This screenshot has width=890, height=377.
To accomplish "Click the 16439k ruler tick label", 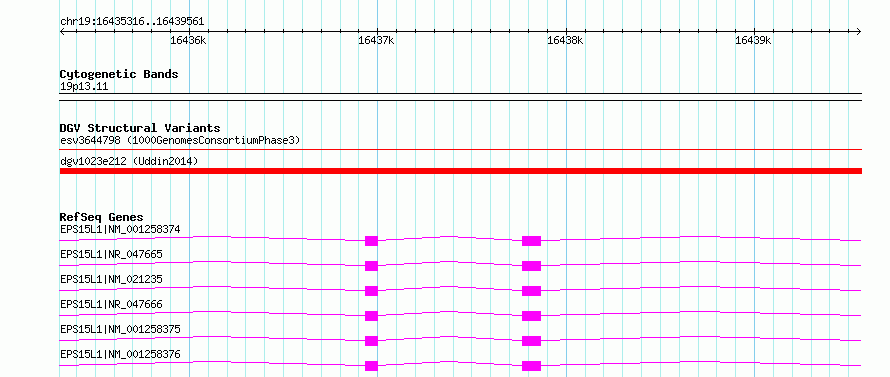I will pyautogui.click(x=753, y=40).
